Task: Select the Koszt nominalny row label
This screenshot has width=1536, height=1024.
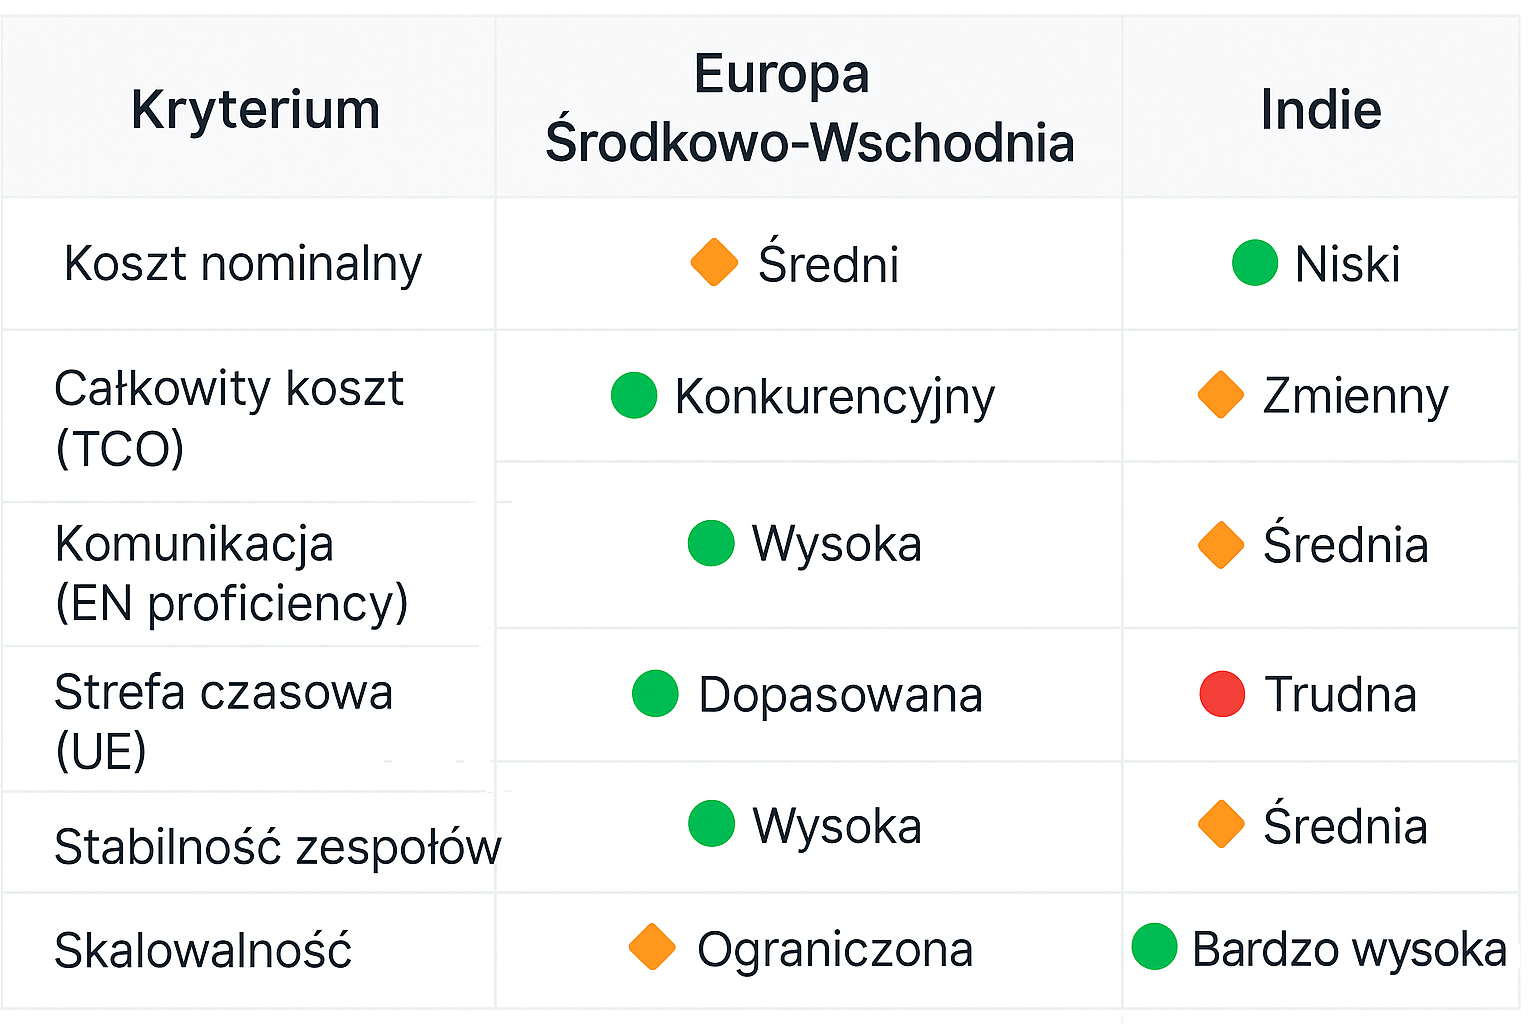Action: click(x=243, y=264)
